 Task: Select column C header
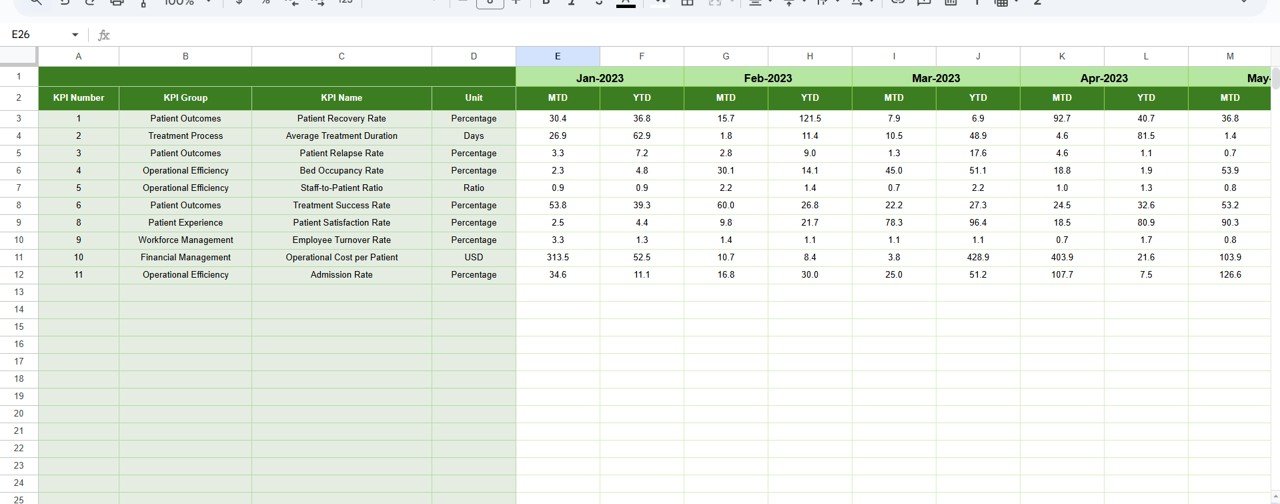pos(342,57)
